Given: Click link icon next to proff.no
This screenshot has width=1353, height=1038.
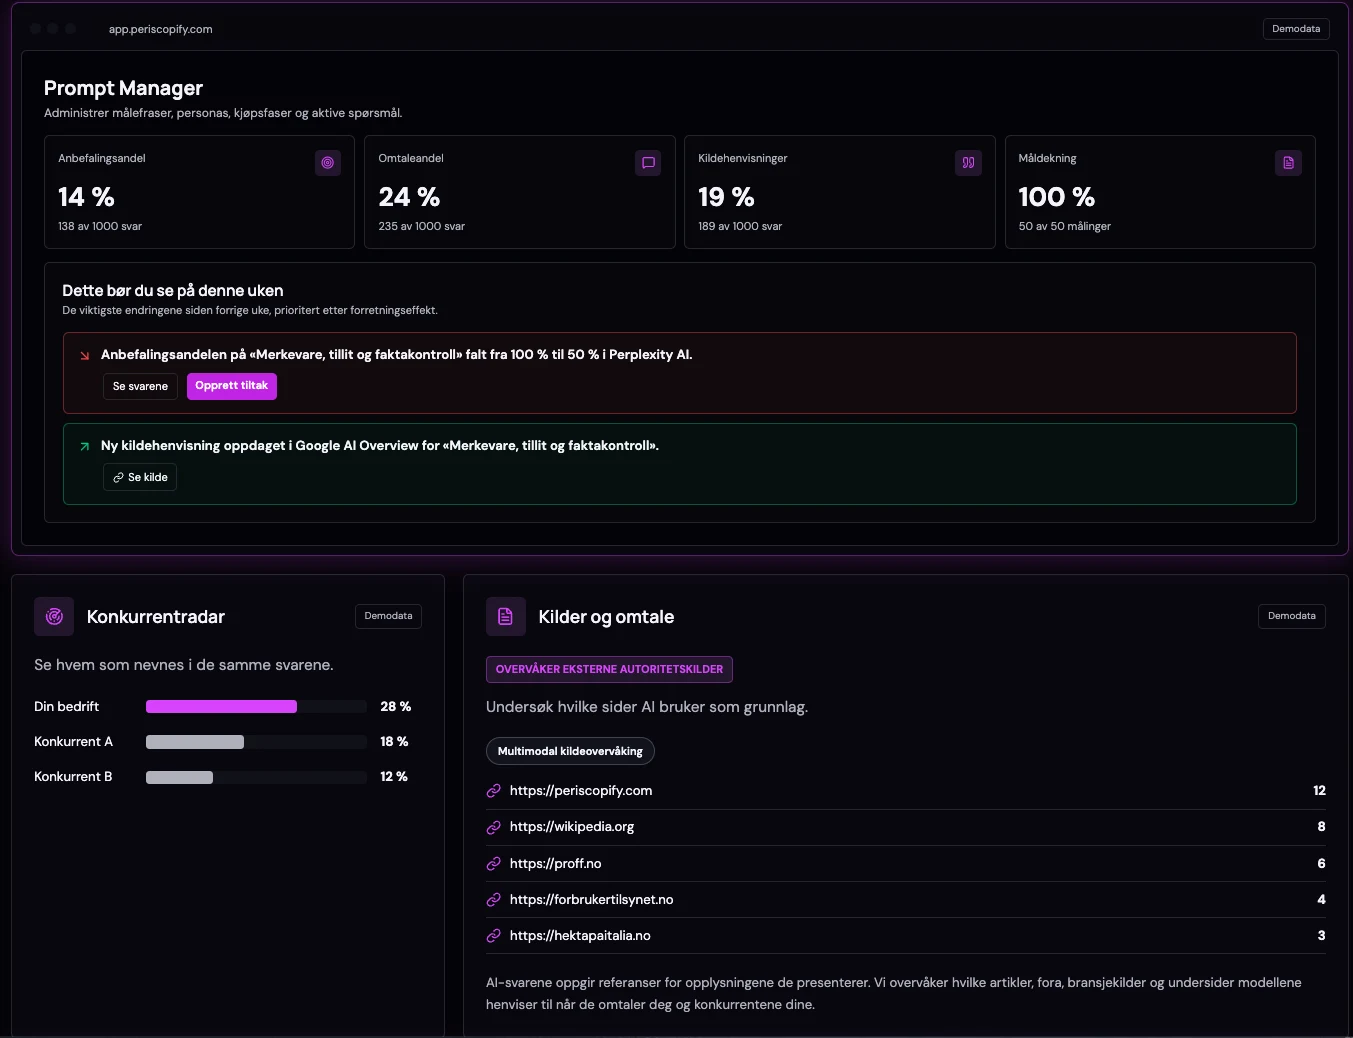Looking at the screenshot, I should pyautogui.click(x=493, y=864).
